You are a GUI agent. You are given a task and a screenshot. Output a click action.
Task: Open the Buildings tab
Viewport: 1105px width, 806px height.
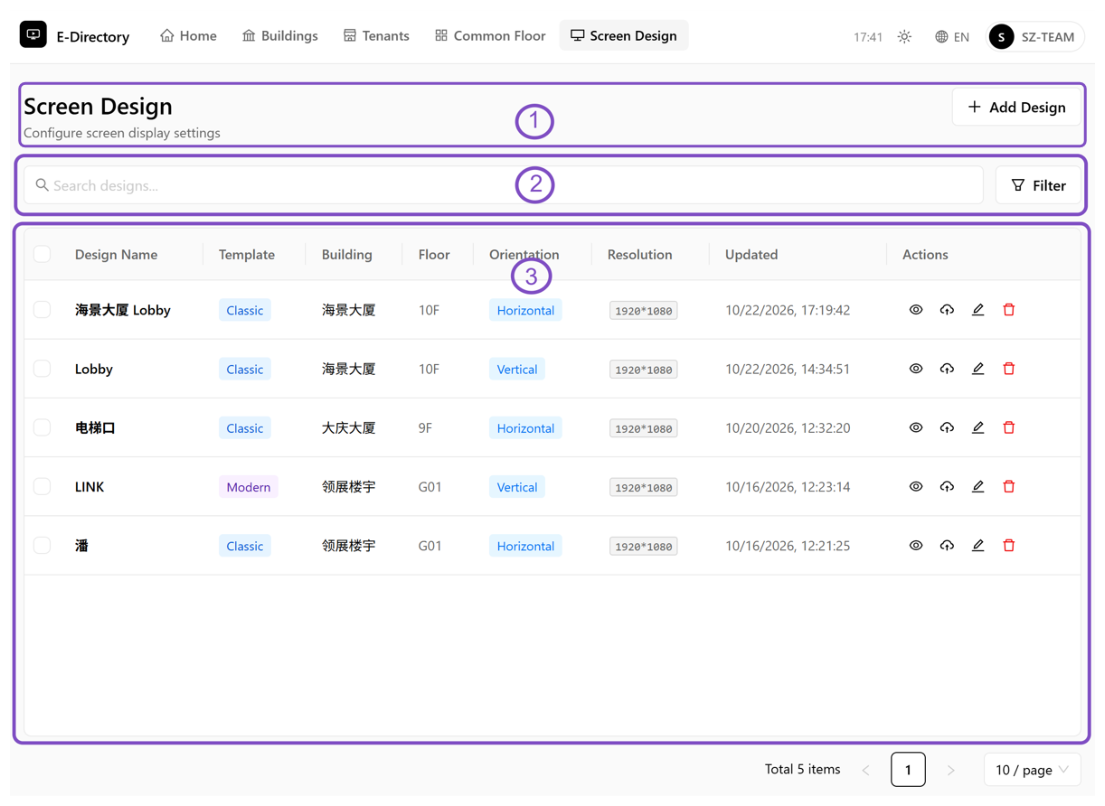pyautogui.click(x=280, y=36)
